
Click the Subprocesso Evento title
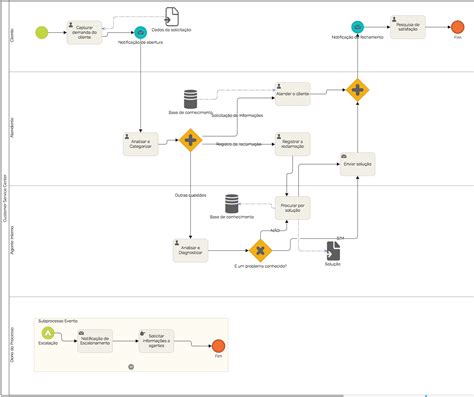coord(58,321)
